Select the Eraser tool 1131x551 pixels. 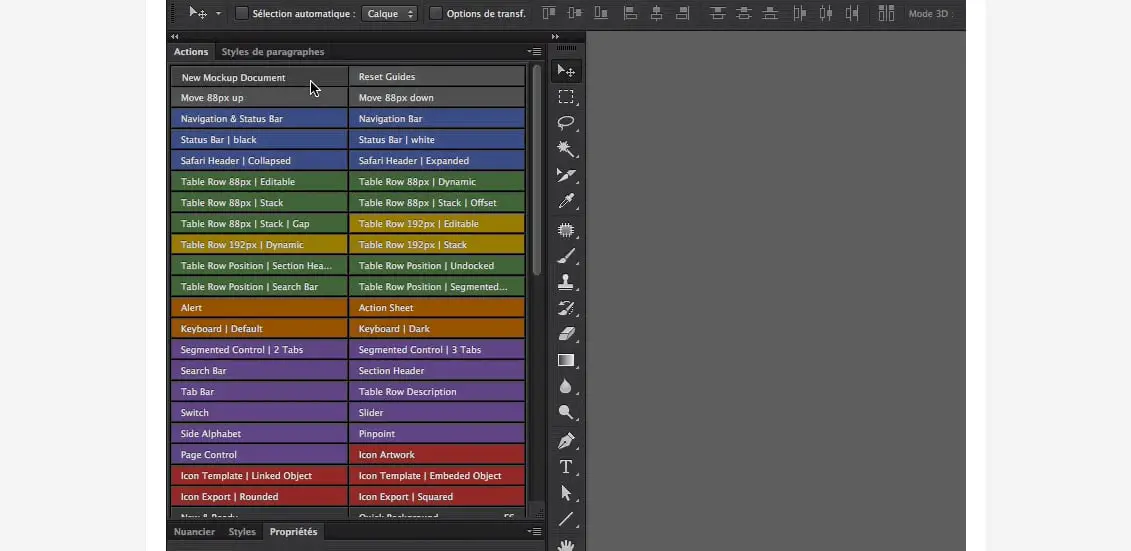(x=566, y=334)
